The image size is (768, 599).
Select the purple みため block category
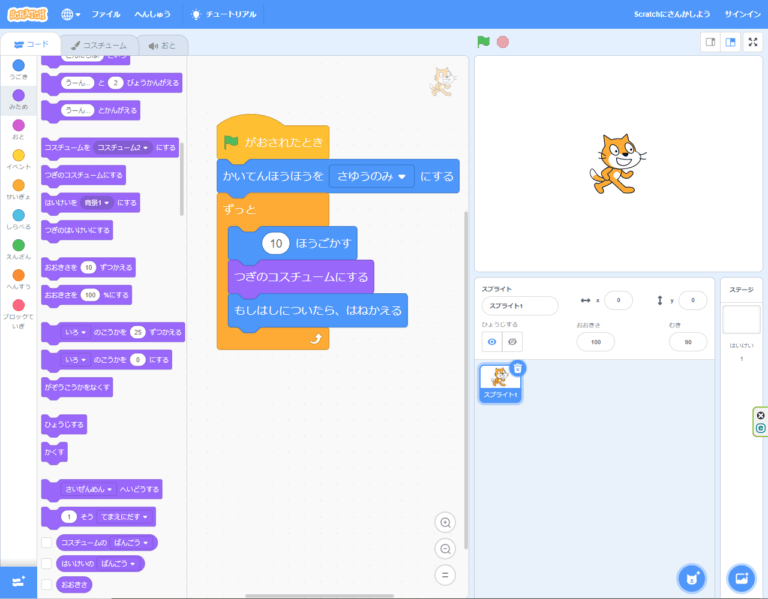click(x=18, y=100)
